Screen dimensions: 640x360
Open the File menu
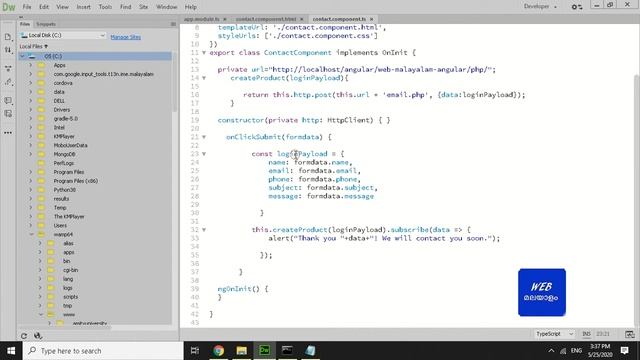(27, 7)
